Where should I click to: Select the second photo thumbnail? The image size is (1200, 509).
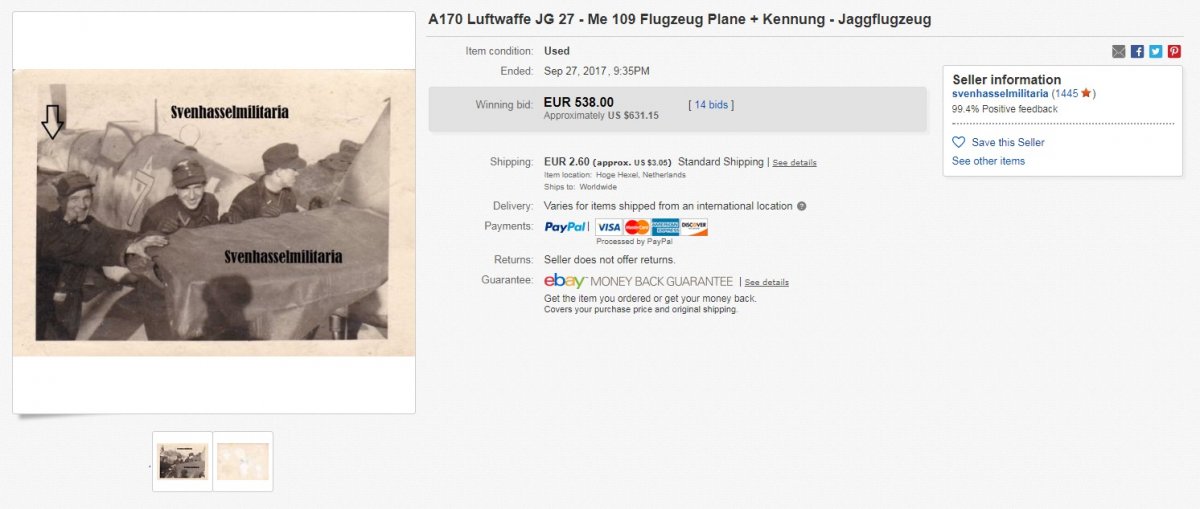point(243,461)
